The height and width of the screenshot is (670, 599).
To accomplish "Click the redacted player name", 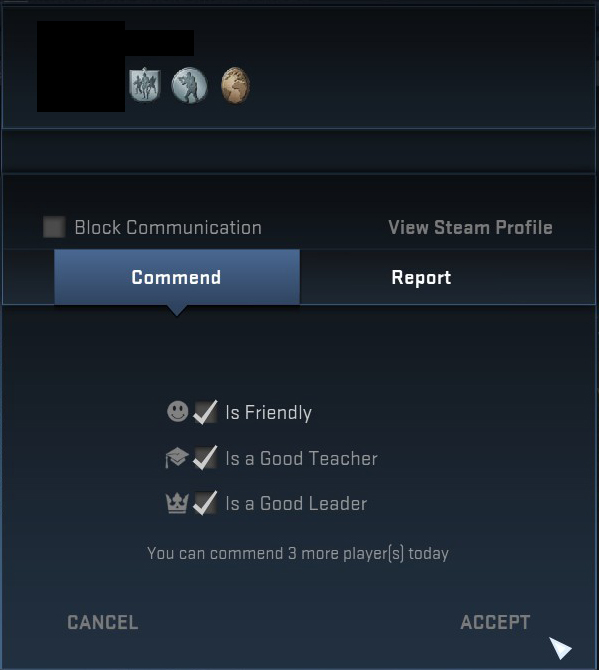I will pyautogui.click(x=159, y=43).
